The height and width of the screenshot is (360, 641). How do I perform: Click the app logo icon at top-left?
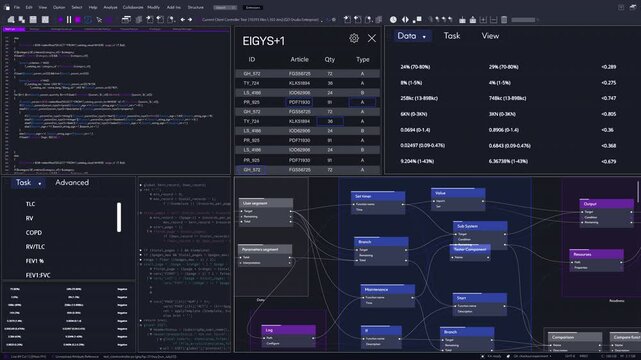click(7, 7)
